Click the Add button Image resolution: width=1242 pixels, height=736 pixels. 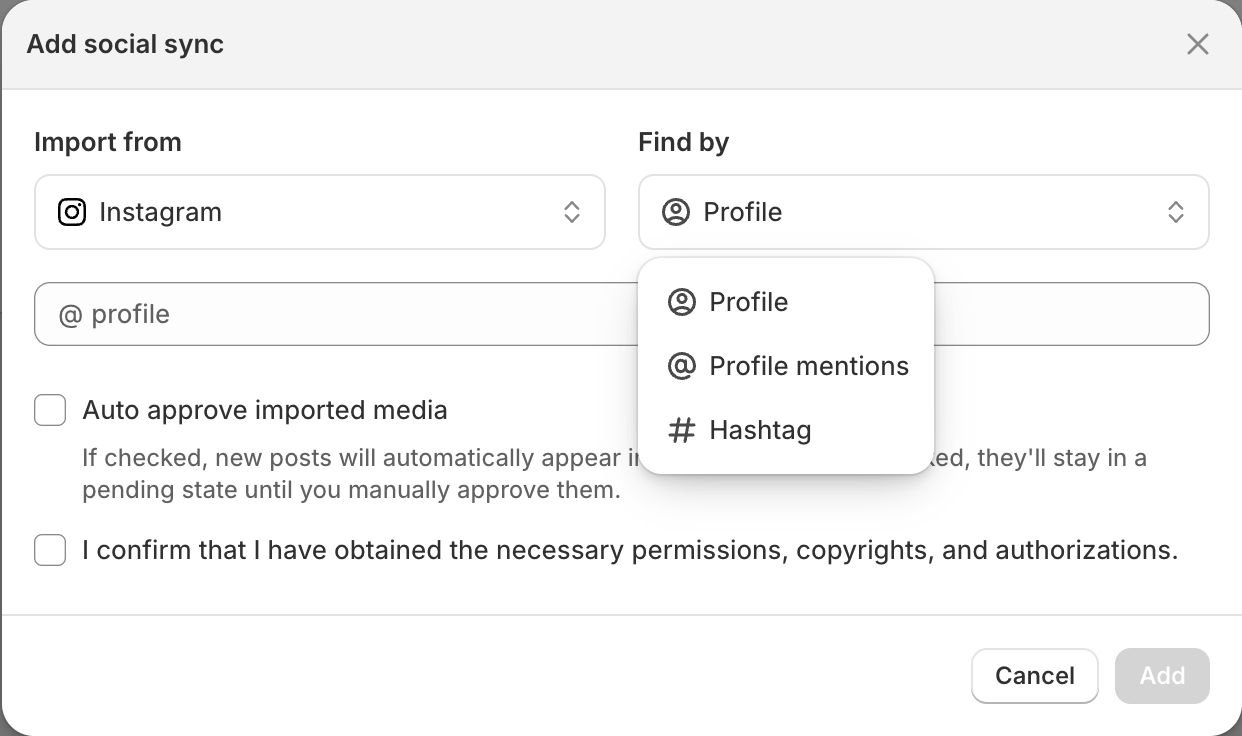tap(1162, 676)
